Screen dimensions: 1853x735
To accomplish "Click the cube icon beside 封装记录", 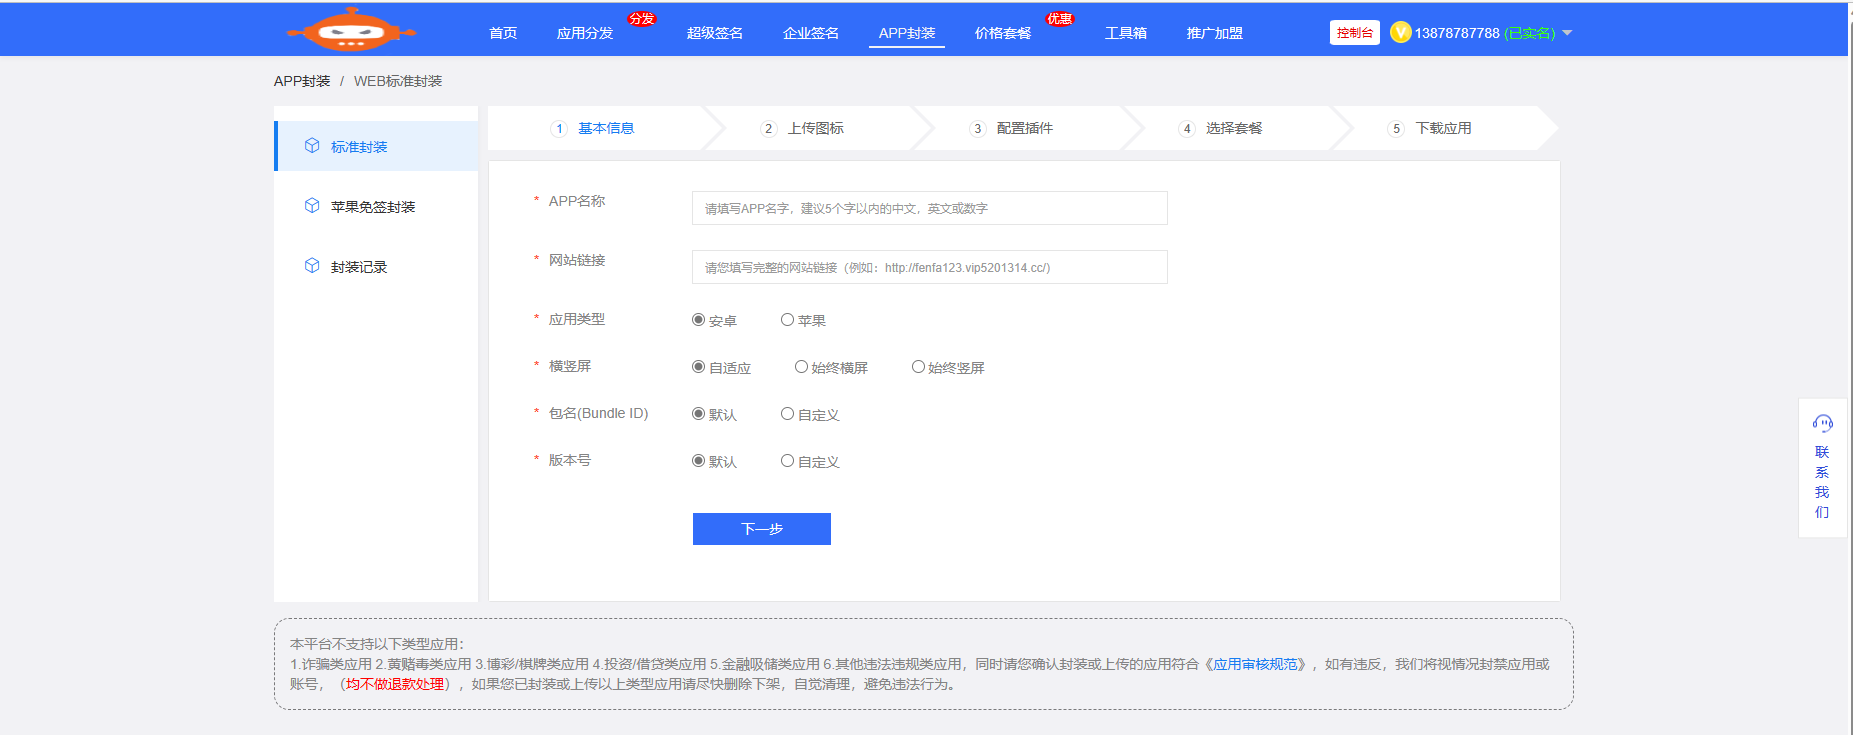I will tap(312, 266).
